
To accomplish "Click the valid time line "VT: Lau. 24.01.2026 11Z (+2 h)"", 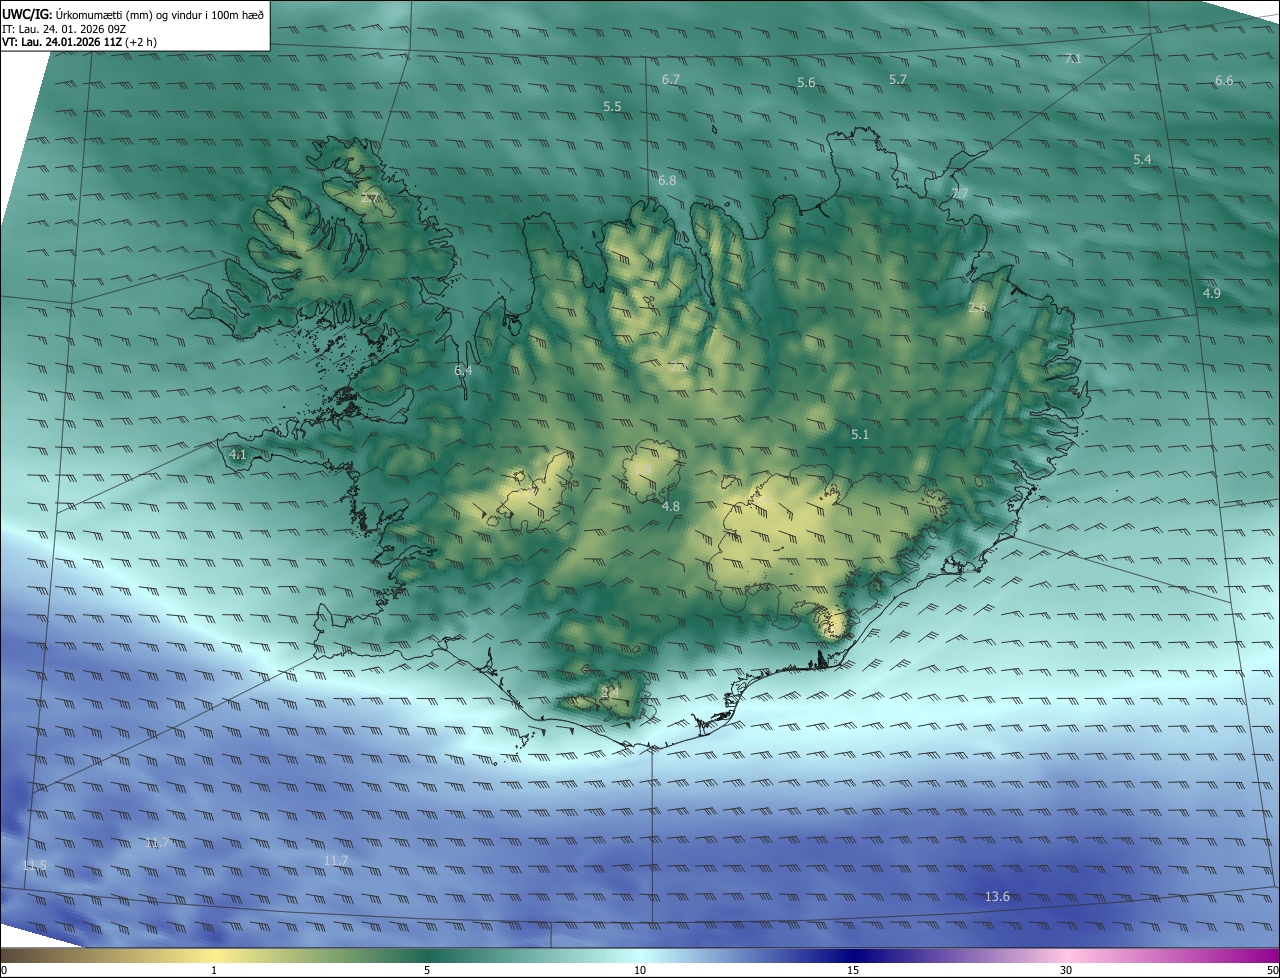I will (x=79, y=42).
